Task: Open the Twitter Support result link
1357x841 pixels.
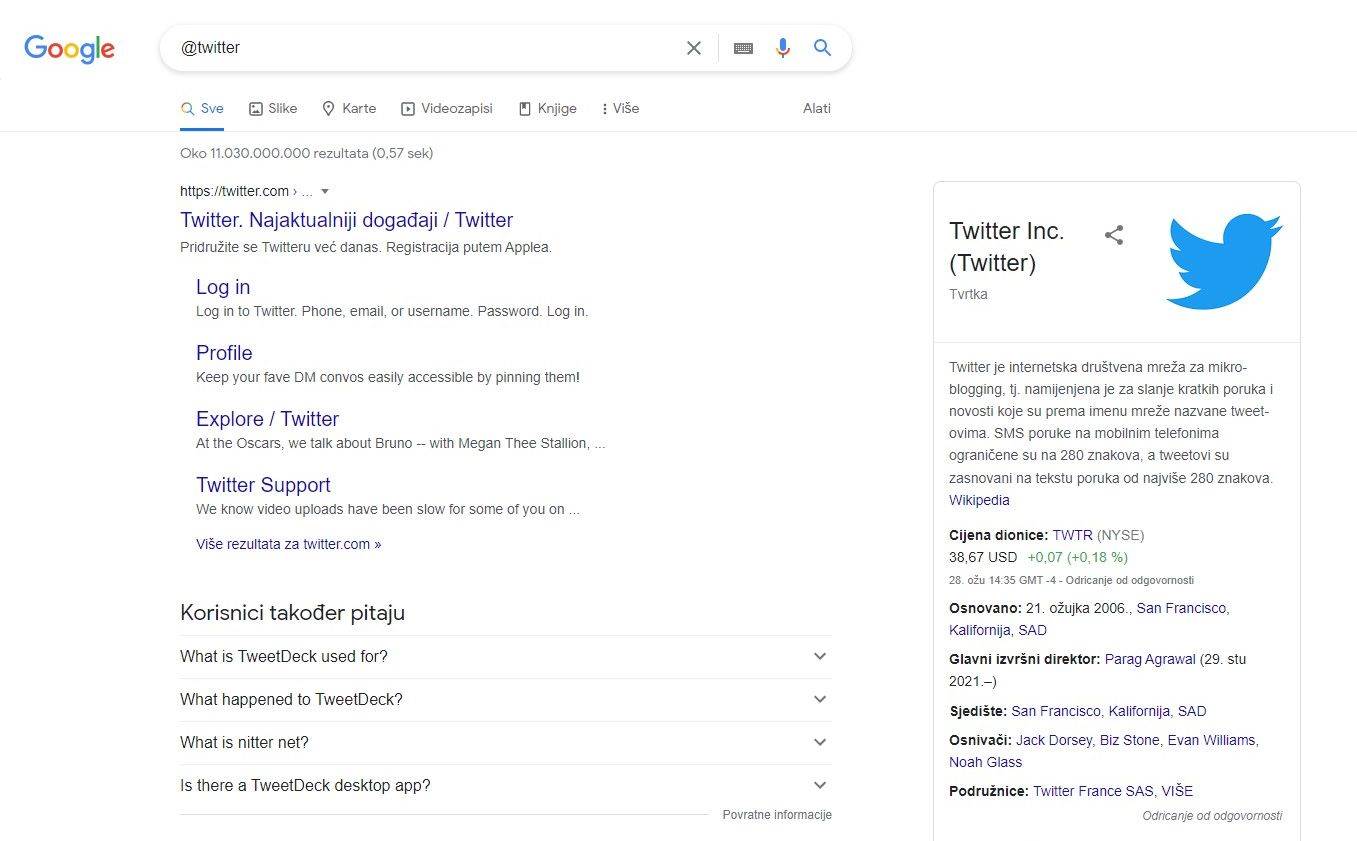Action: coord(263,485)
